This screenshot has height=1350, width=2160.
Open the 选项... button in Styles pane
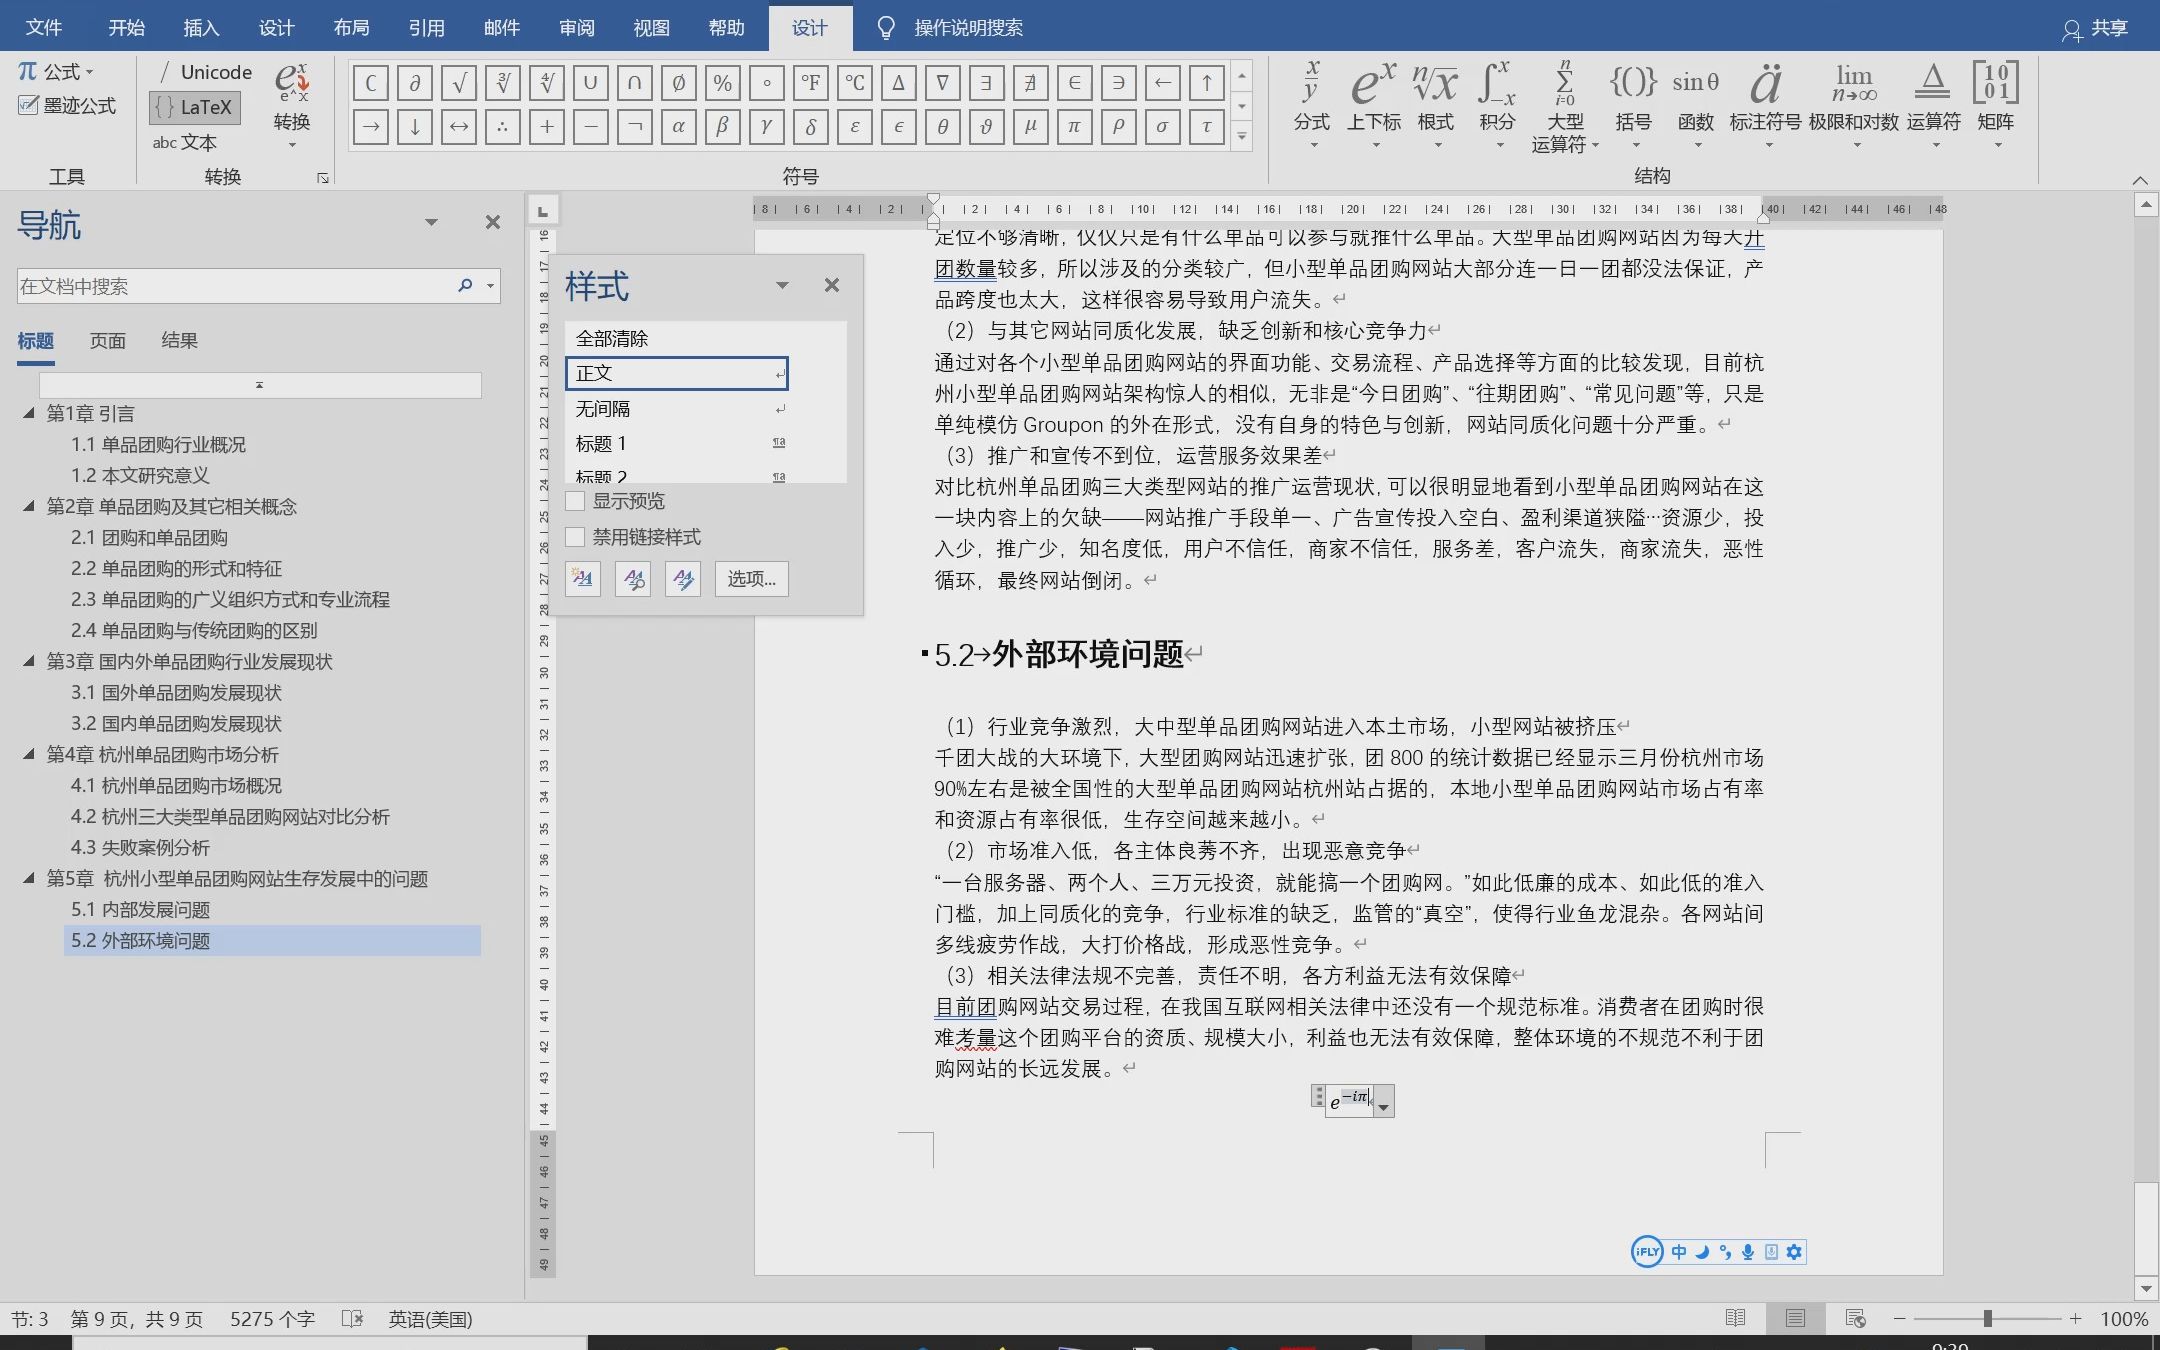[750, 579]
